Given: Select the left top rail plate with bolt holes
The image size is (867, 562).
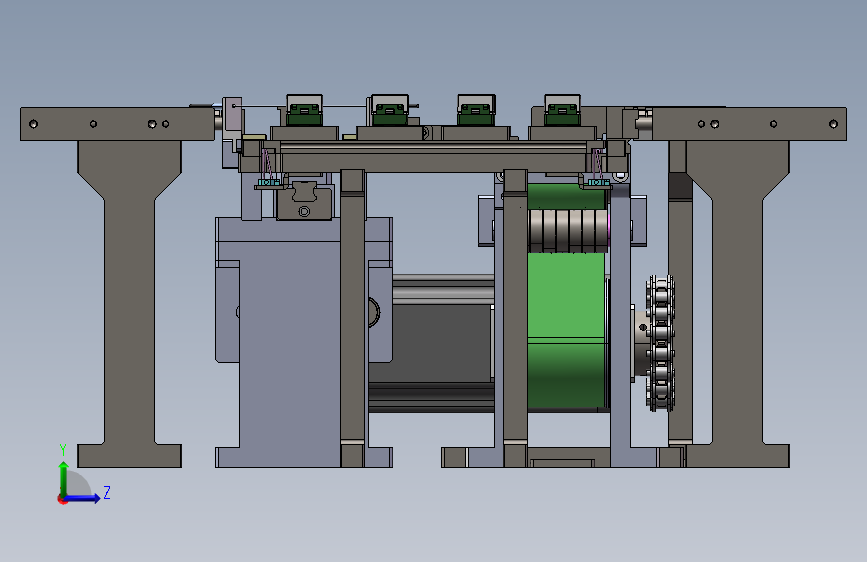Looking at the screenshot, I should (x=117, y=124).
